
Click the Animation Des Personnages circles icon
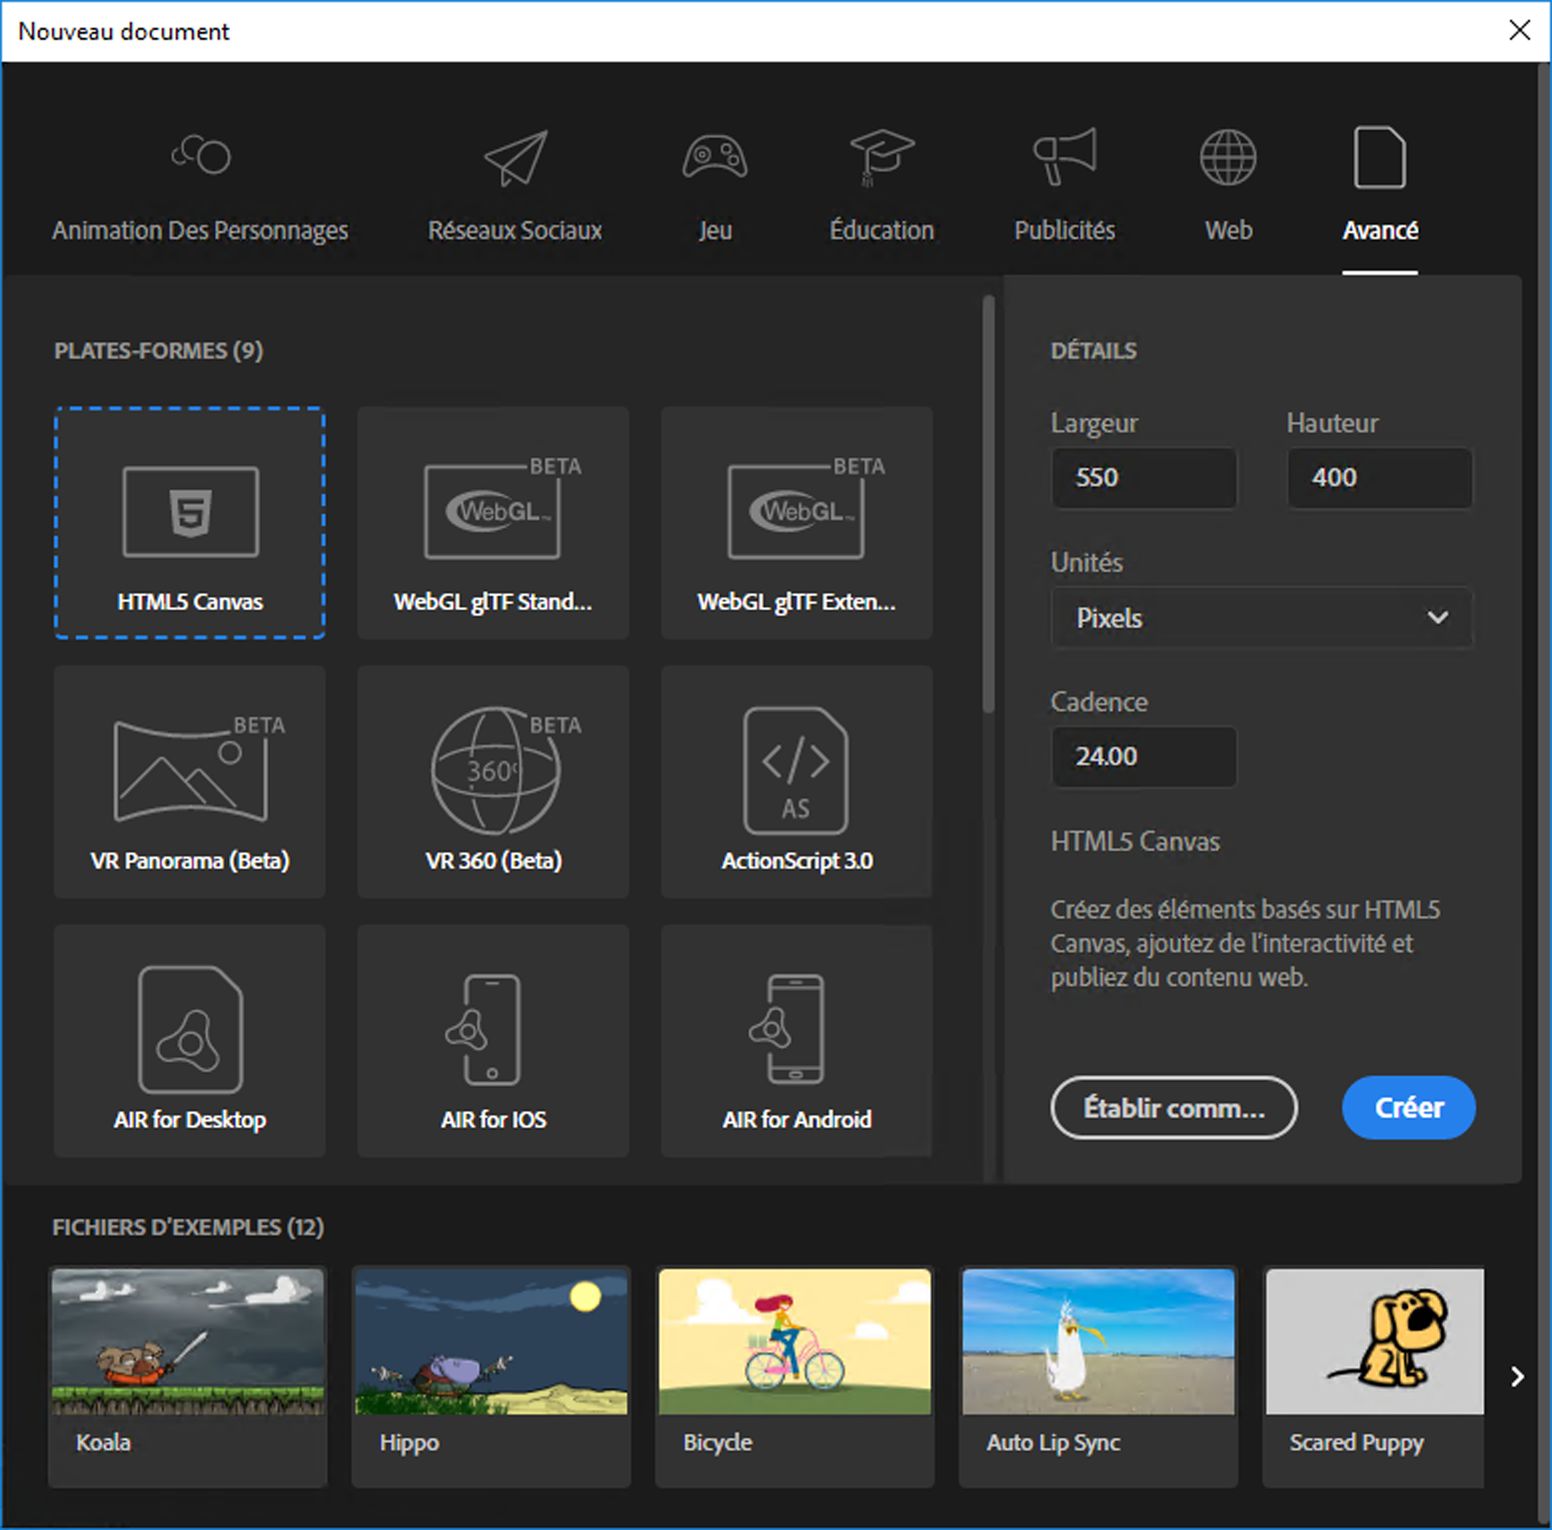[200, 154]
